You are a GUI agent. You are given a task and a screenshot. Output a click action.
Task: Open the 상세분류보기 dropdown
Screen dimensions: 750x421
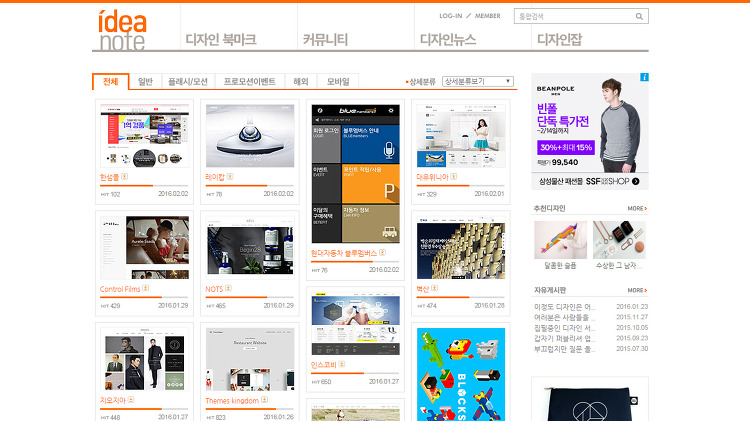[478, 81]
